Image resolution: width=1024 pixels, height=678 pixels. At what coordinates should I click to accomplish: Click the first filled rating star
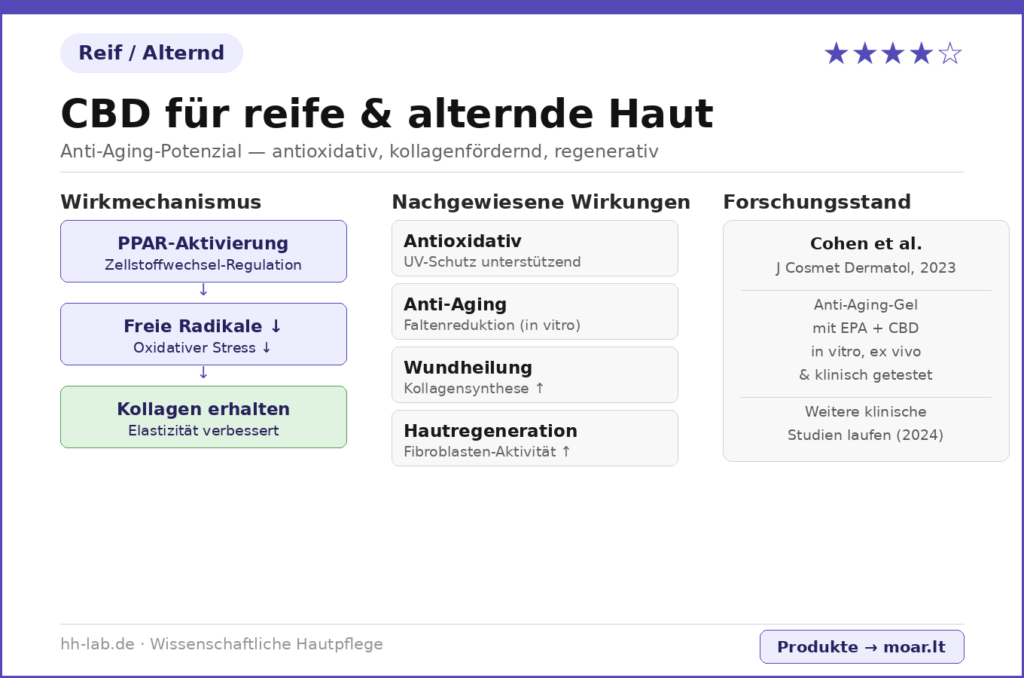pyautogui.click(x=836, y=54)
